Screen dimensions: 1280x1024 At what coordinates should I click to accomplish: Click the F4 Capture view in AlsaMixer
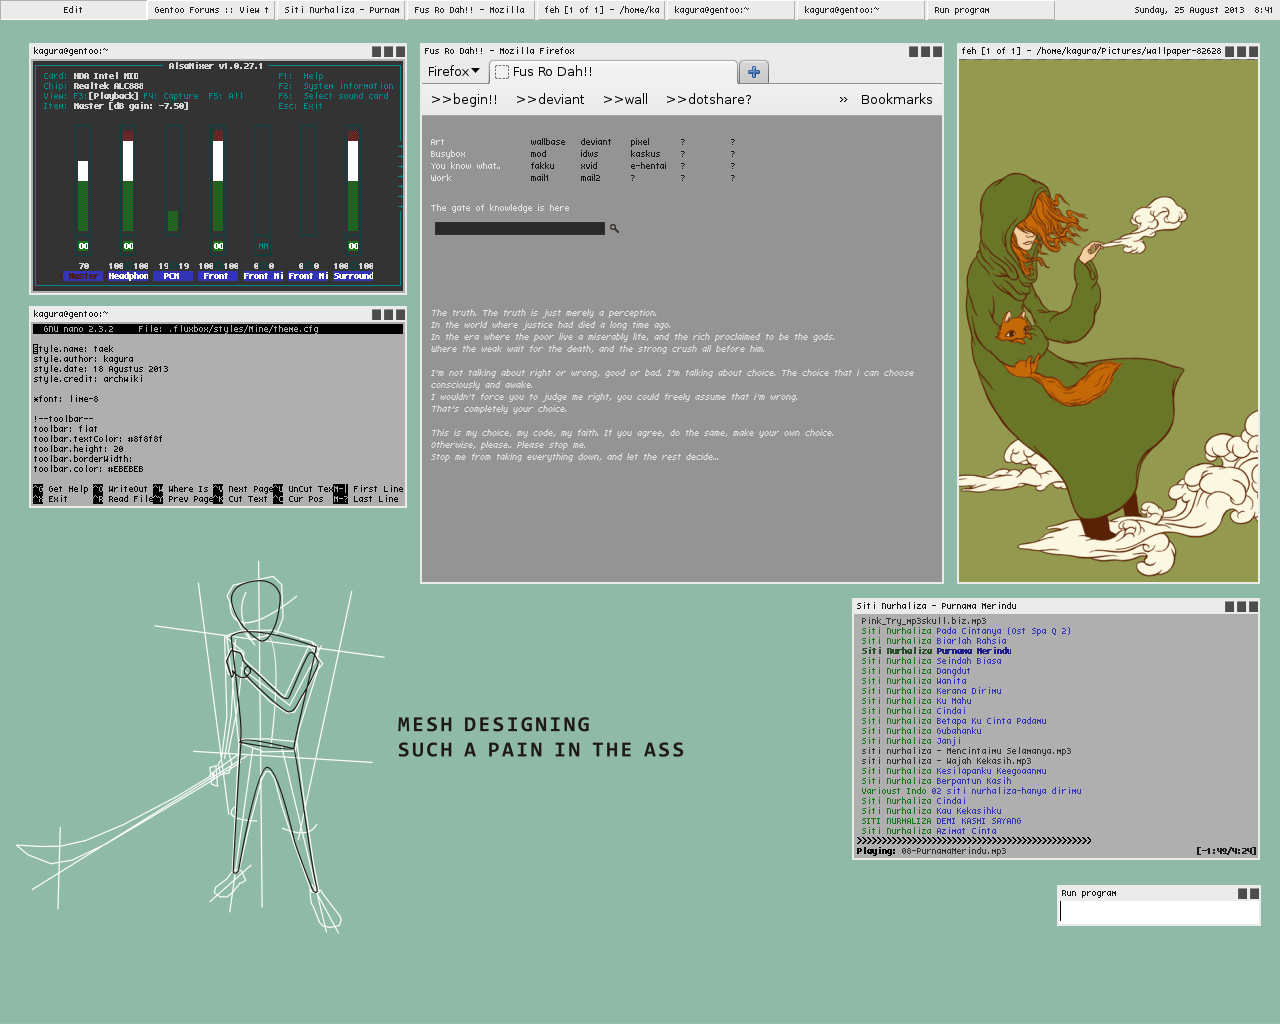pyautogui.click(x=170, y=96)
